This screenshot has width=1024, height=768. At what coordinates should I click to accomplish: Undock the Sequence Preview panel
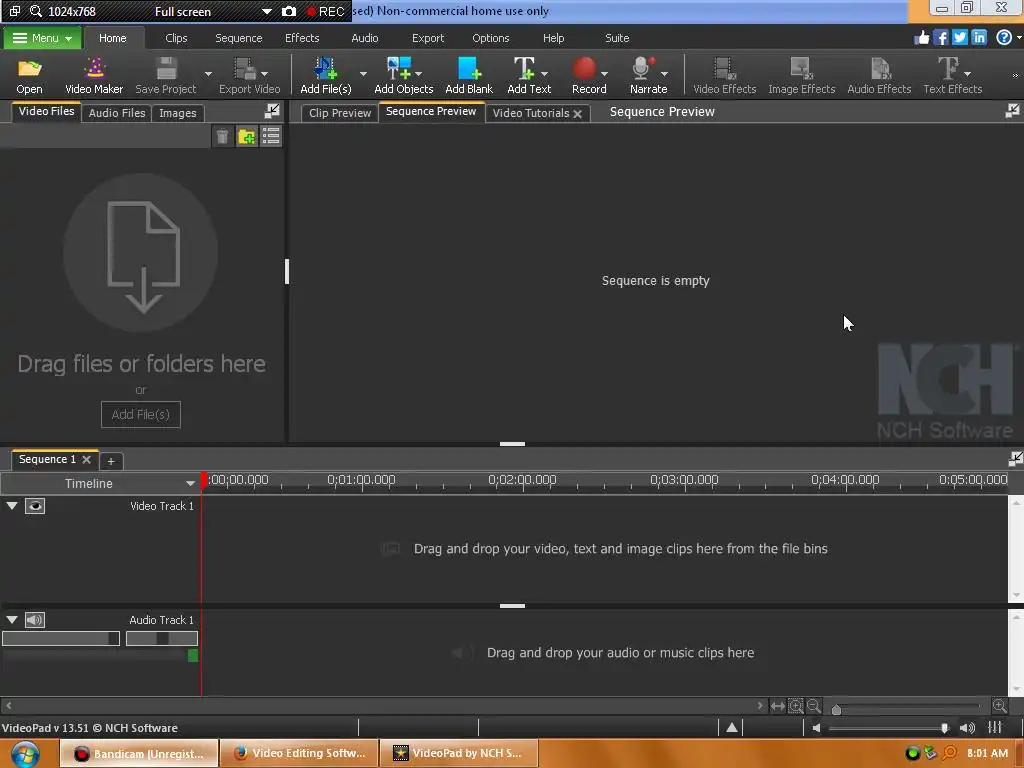pos(1012,111)
